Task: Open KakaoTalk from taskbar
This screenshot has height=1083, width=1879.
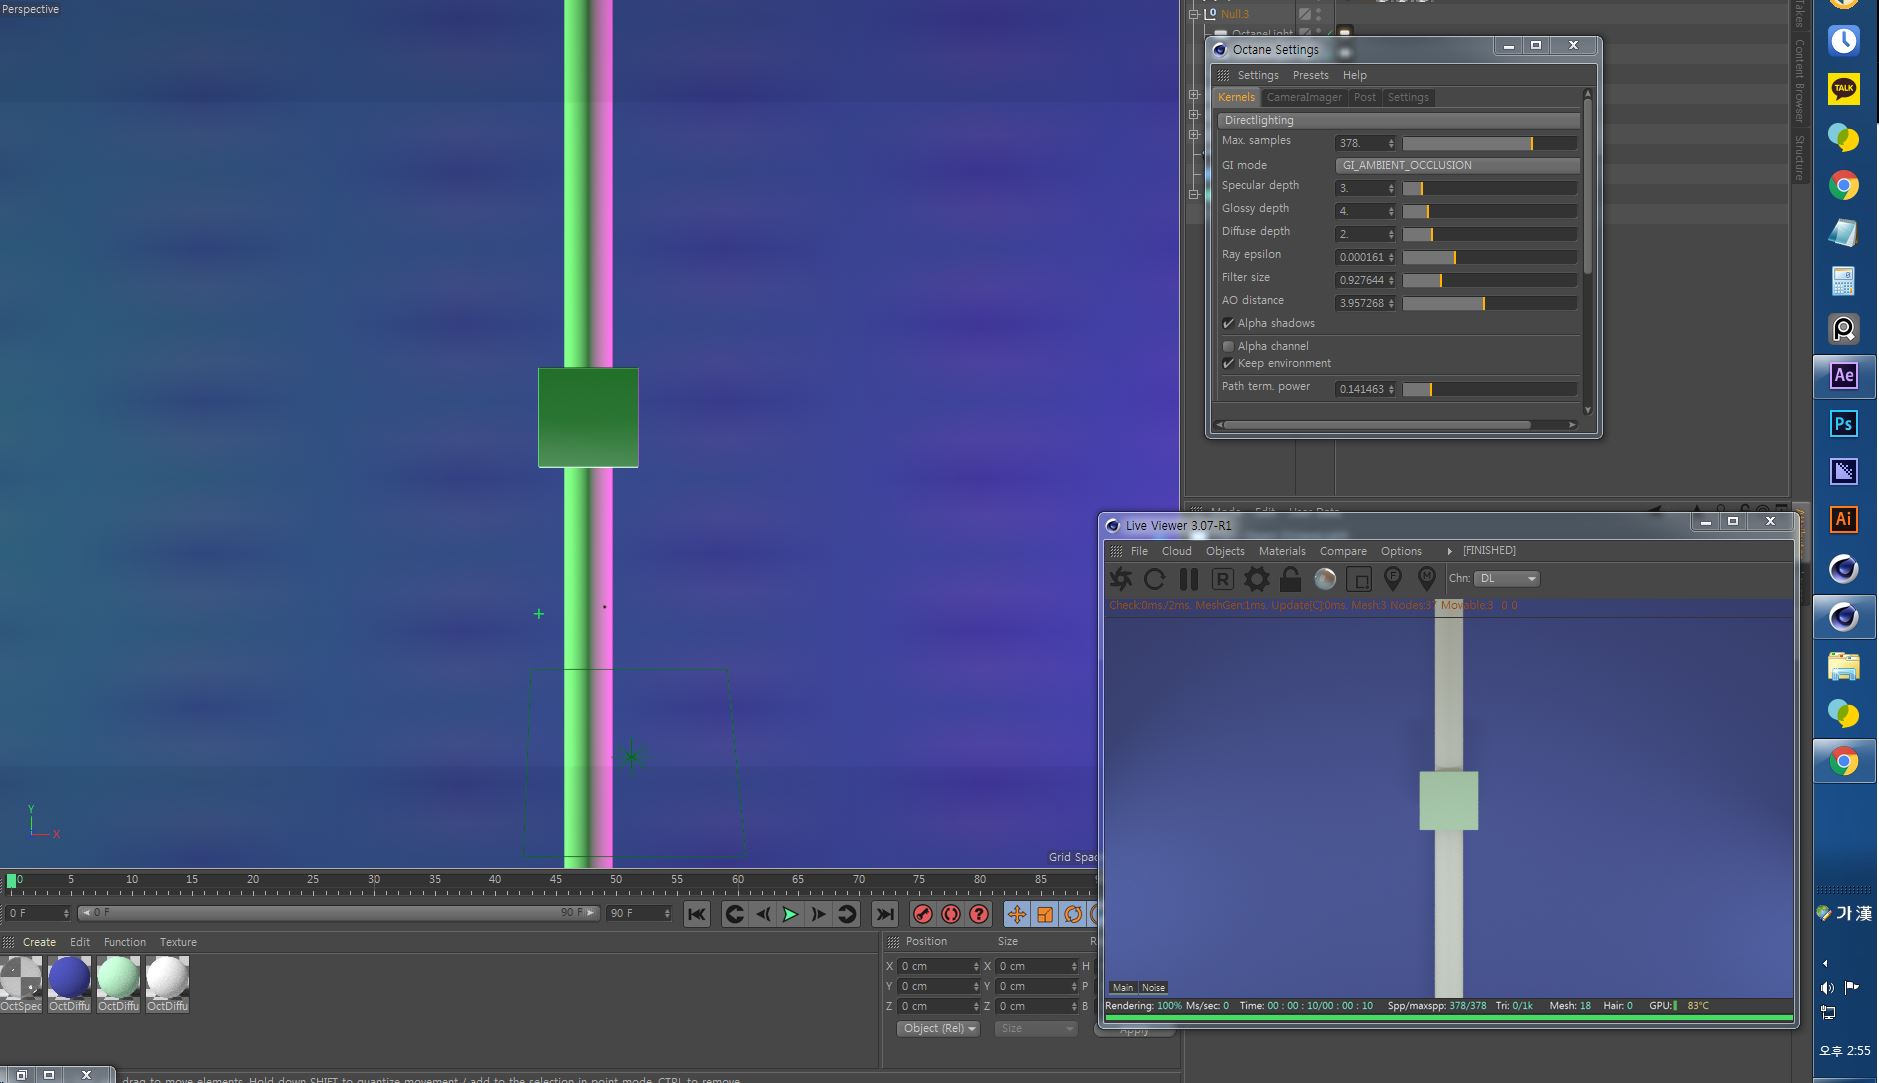Action: [1844, 88]
